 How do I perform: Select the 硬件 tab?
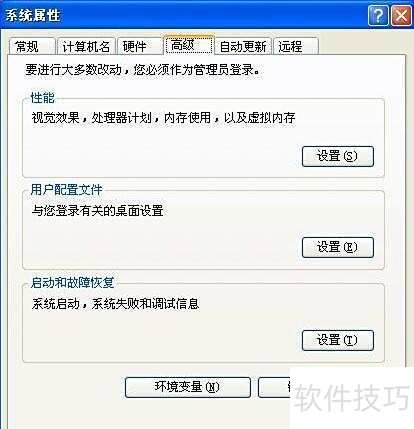[x=140, y=46]
